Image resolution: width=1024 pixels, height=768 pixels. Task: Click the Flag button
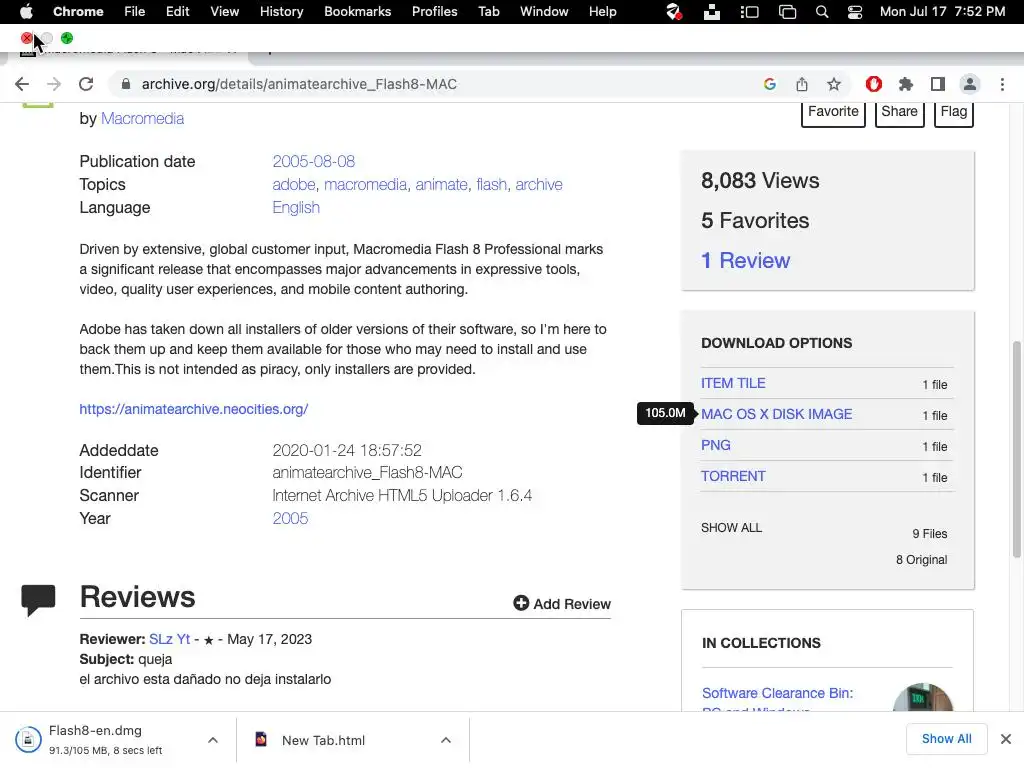point(953,113)
